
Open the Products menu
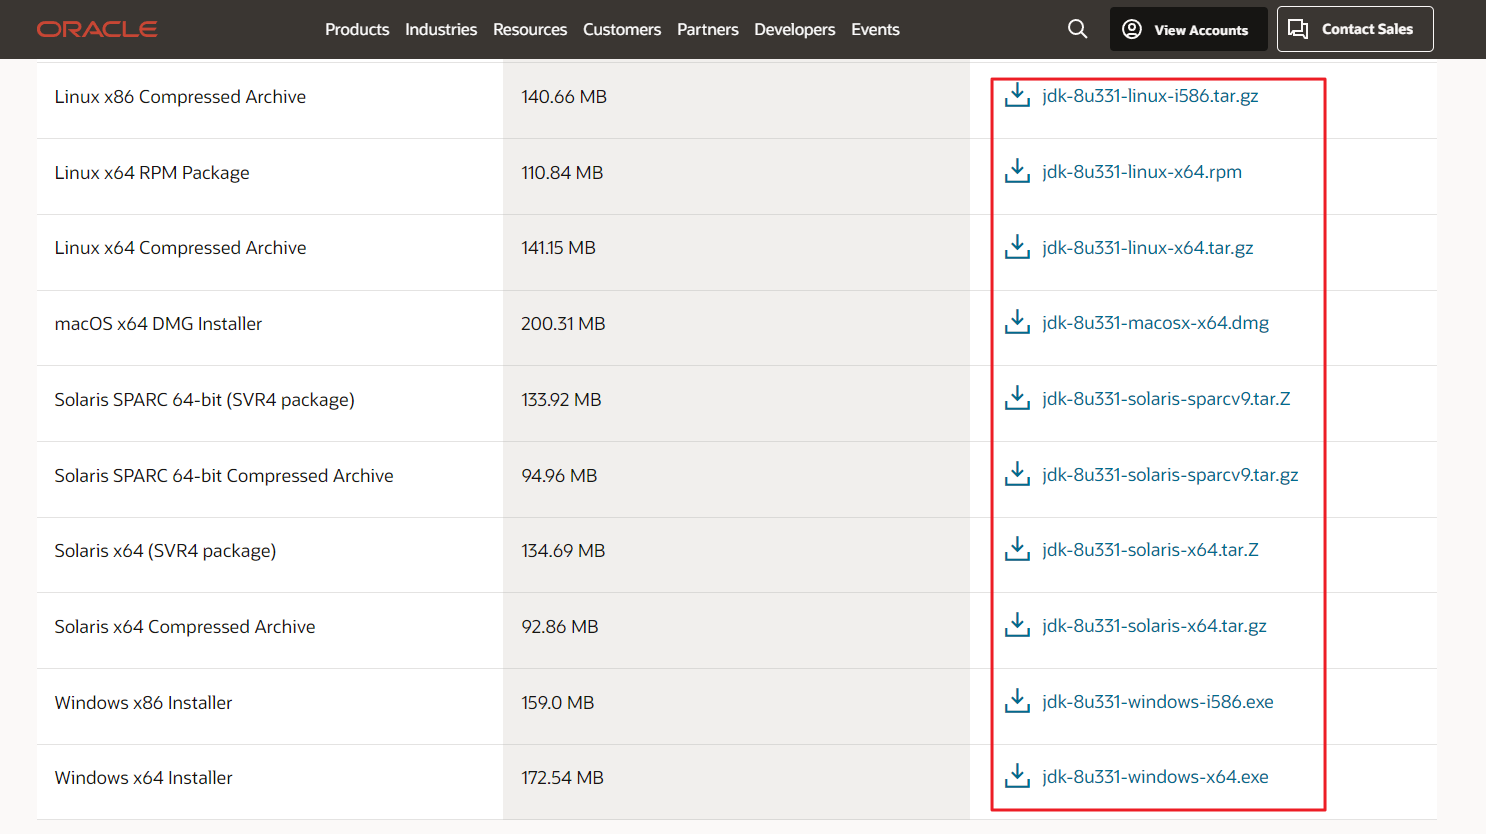[357, 30]
